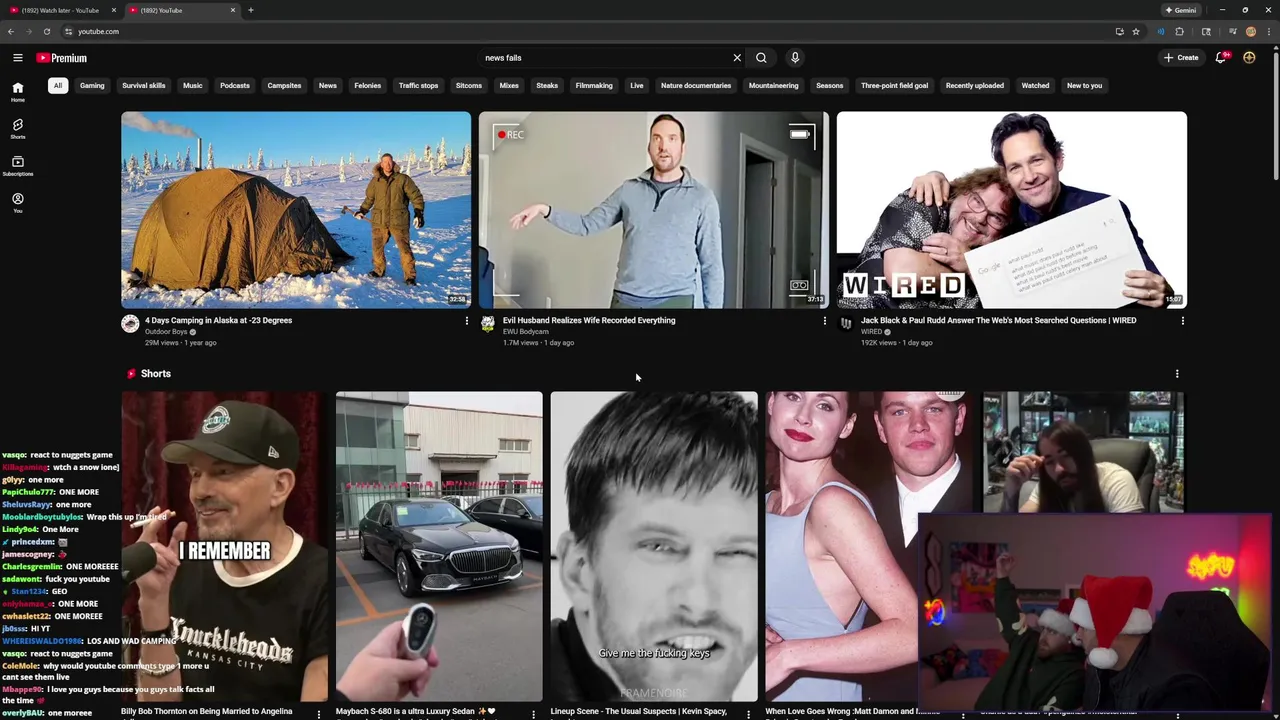Screen dimensions: 1280x720
Task: Open the Chrome extensions puzzle icon
Action: [1179, 31]
